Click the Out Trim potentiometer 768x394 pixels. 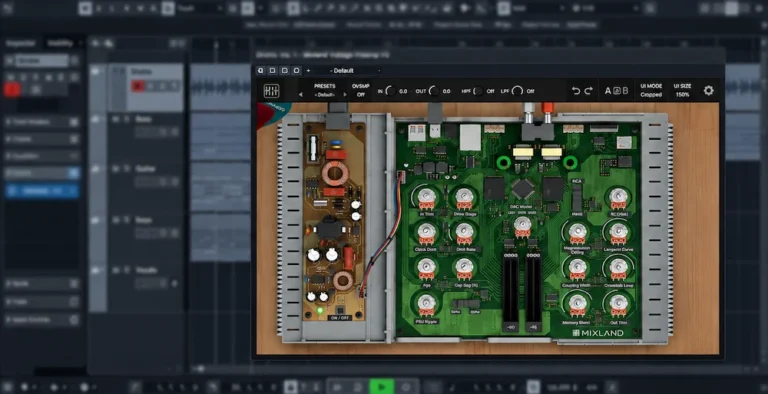[618, 304]
